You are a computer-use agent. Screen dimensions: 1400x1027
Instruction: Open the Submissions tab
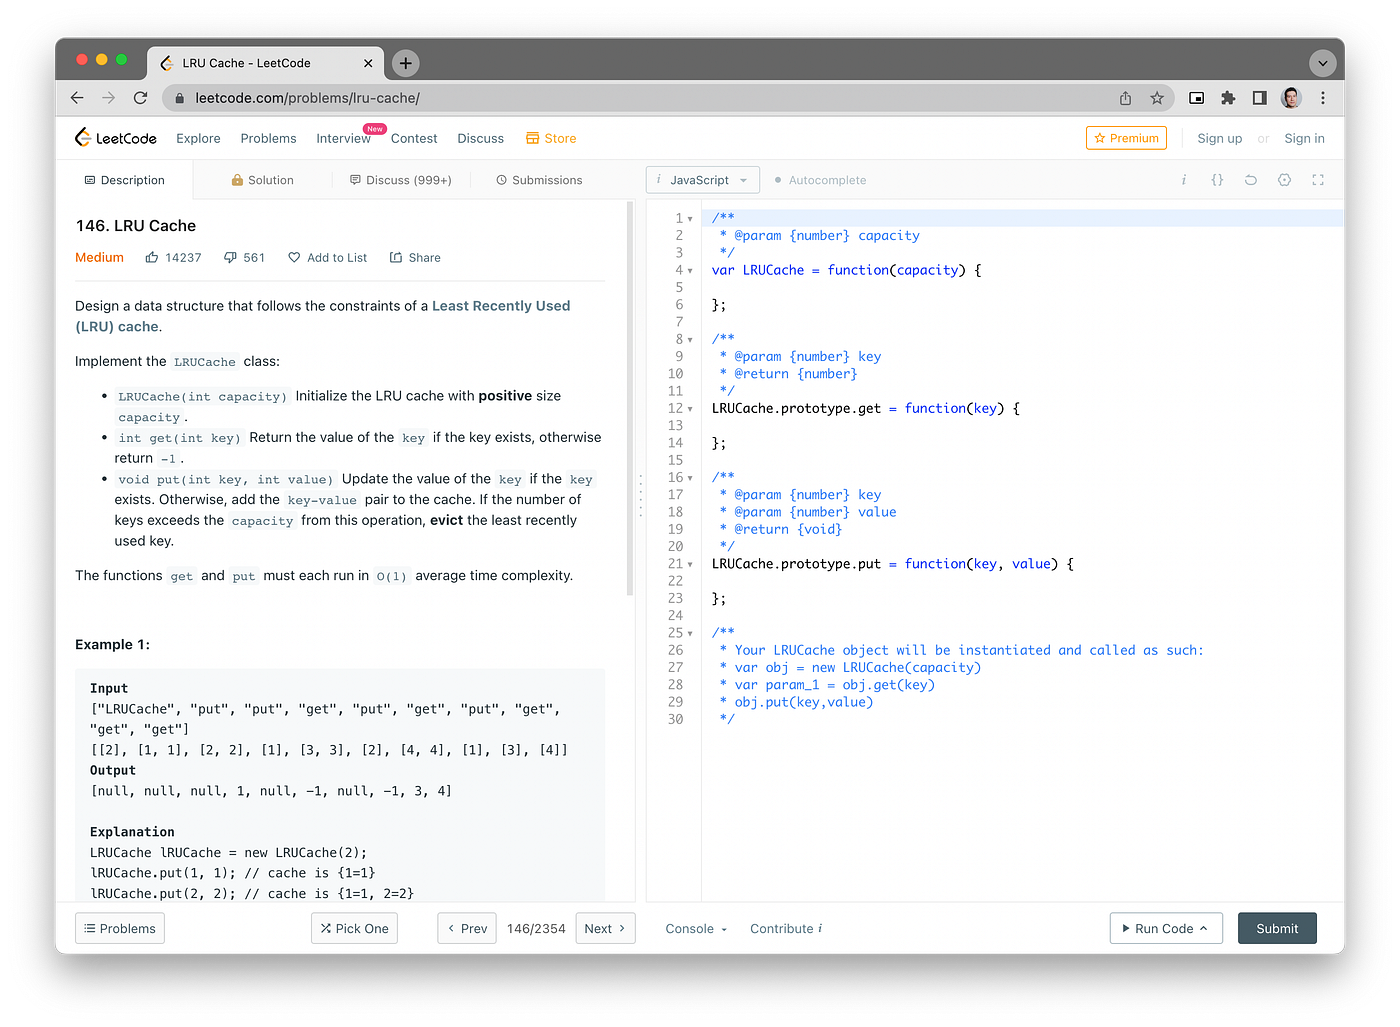539,180
